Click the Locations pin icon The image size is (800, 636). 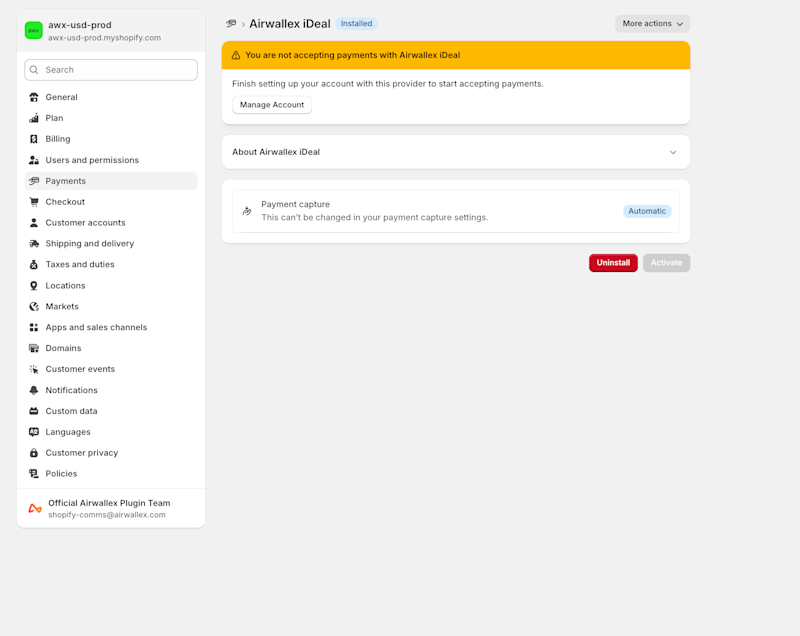pos(33,285)
